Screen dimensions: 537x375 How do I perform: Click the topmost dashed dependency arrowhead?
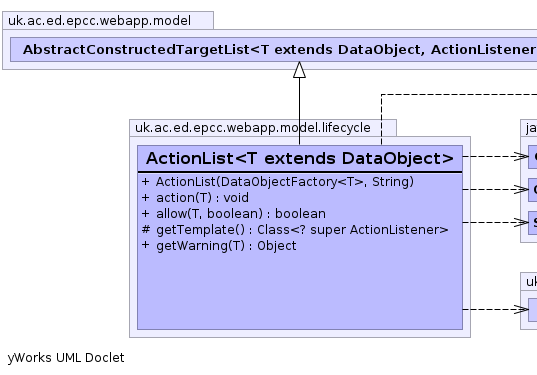(521, 157)
